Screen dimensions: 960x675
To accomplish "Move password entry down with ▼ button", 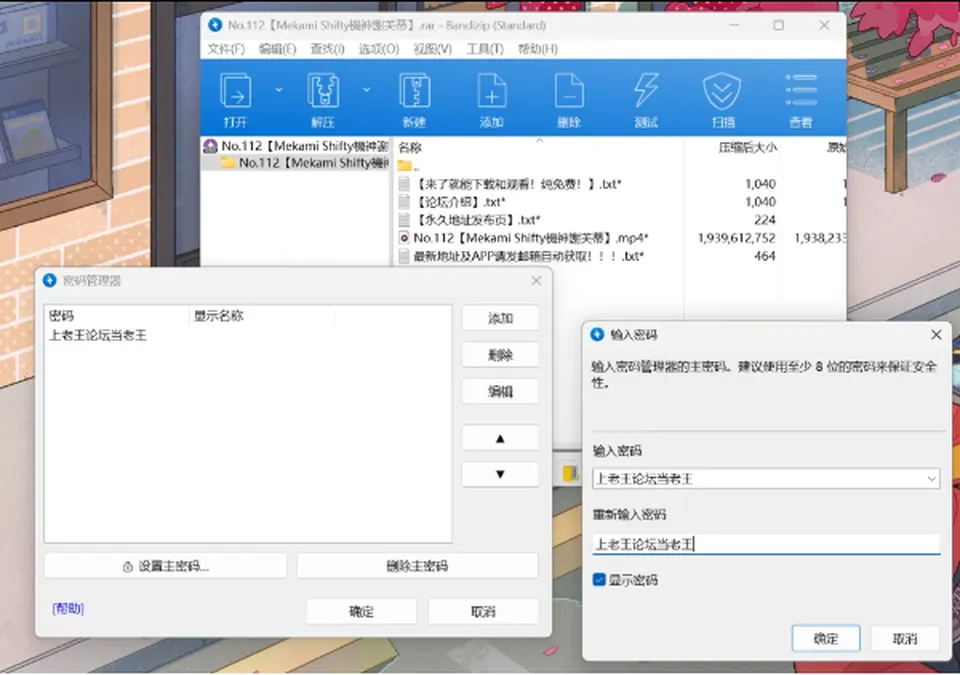I will coord(500,474).
